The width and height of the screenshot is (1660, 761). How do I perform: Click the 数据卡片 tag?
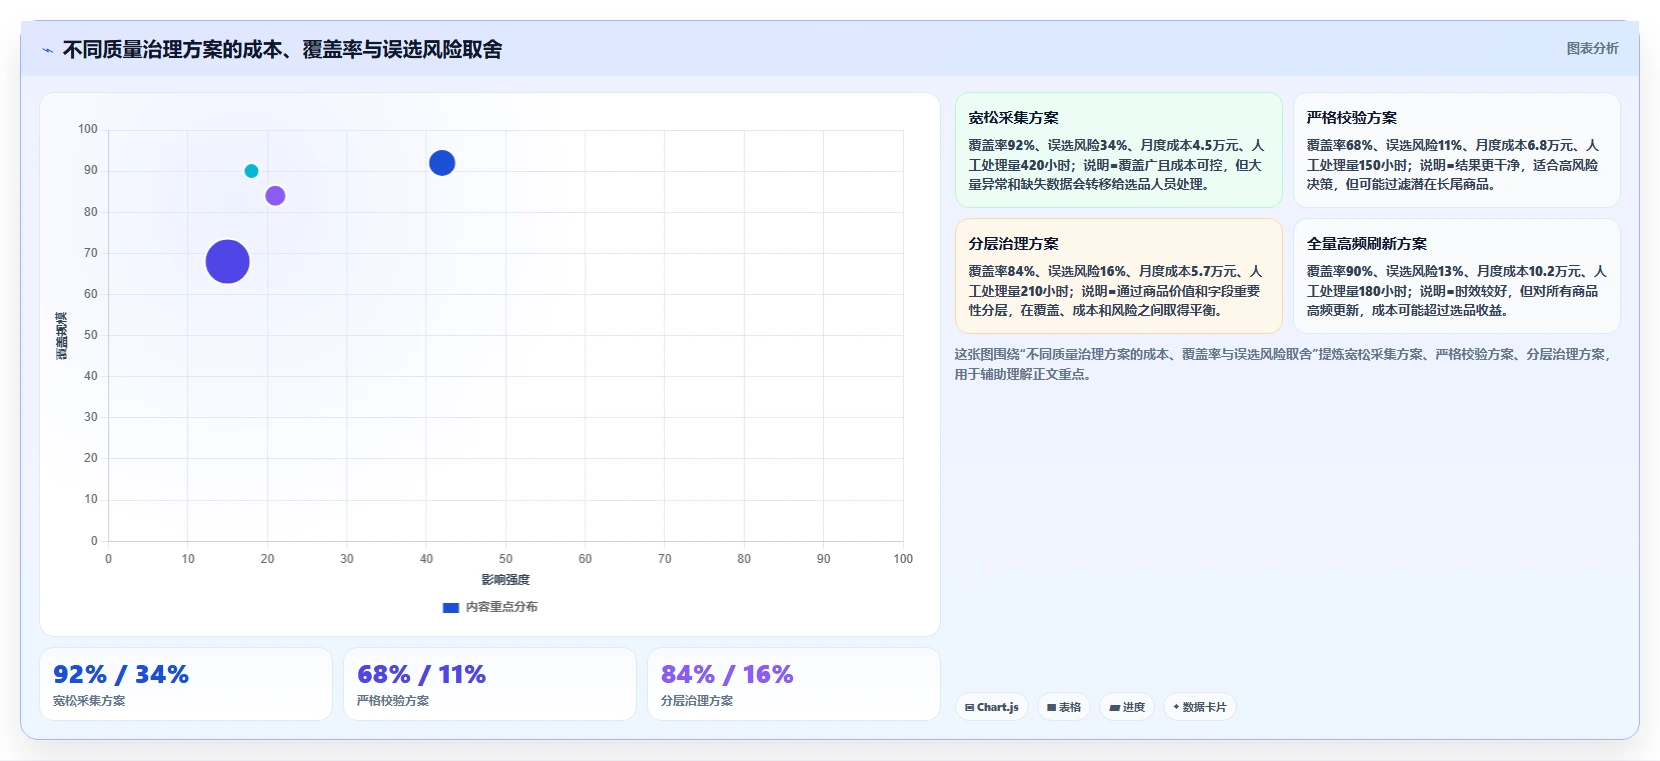click(1200, 707)
